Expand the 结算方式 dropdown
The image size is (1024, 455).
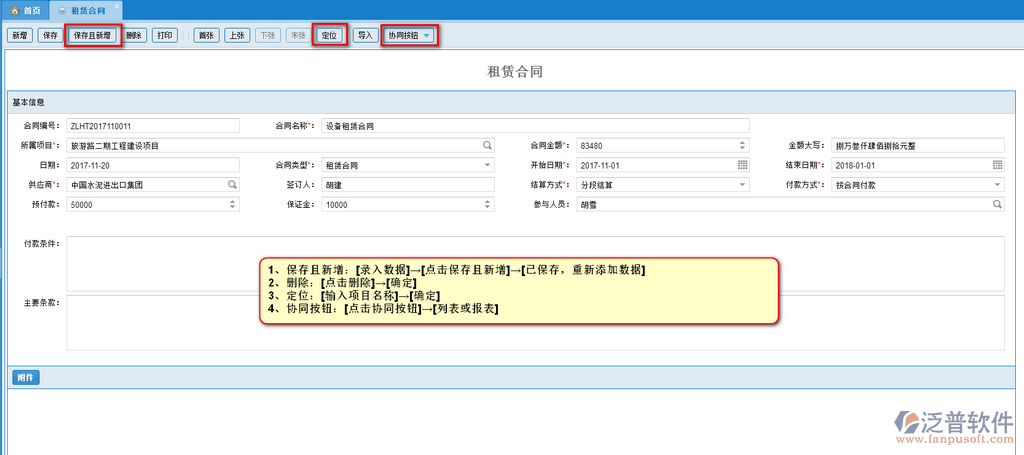tap(742, 185)
